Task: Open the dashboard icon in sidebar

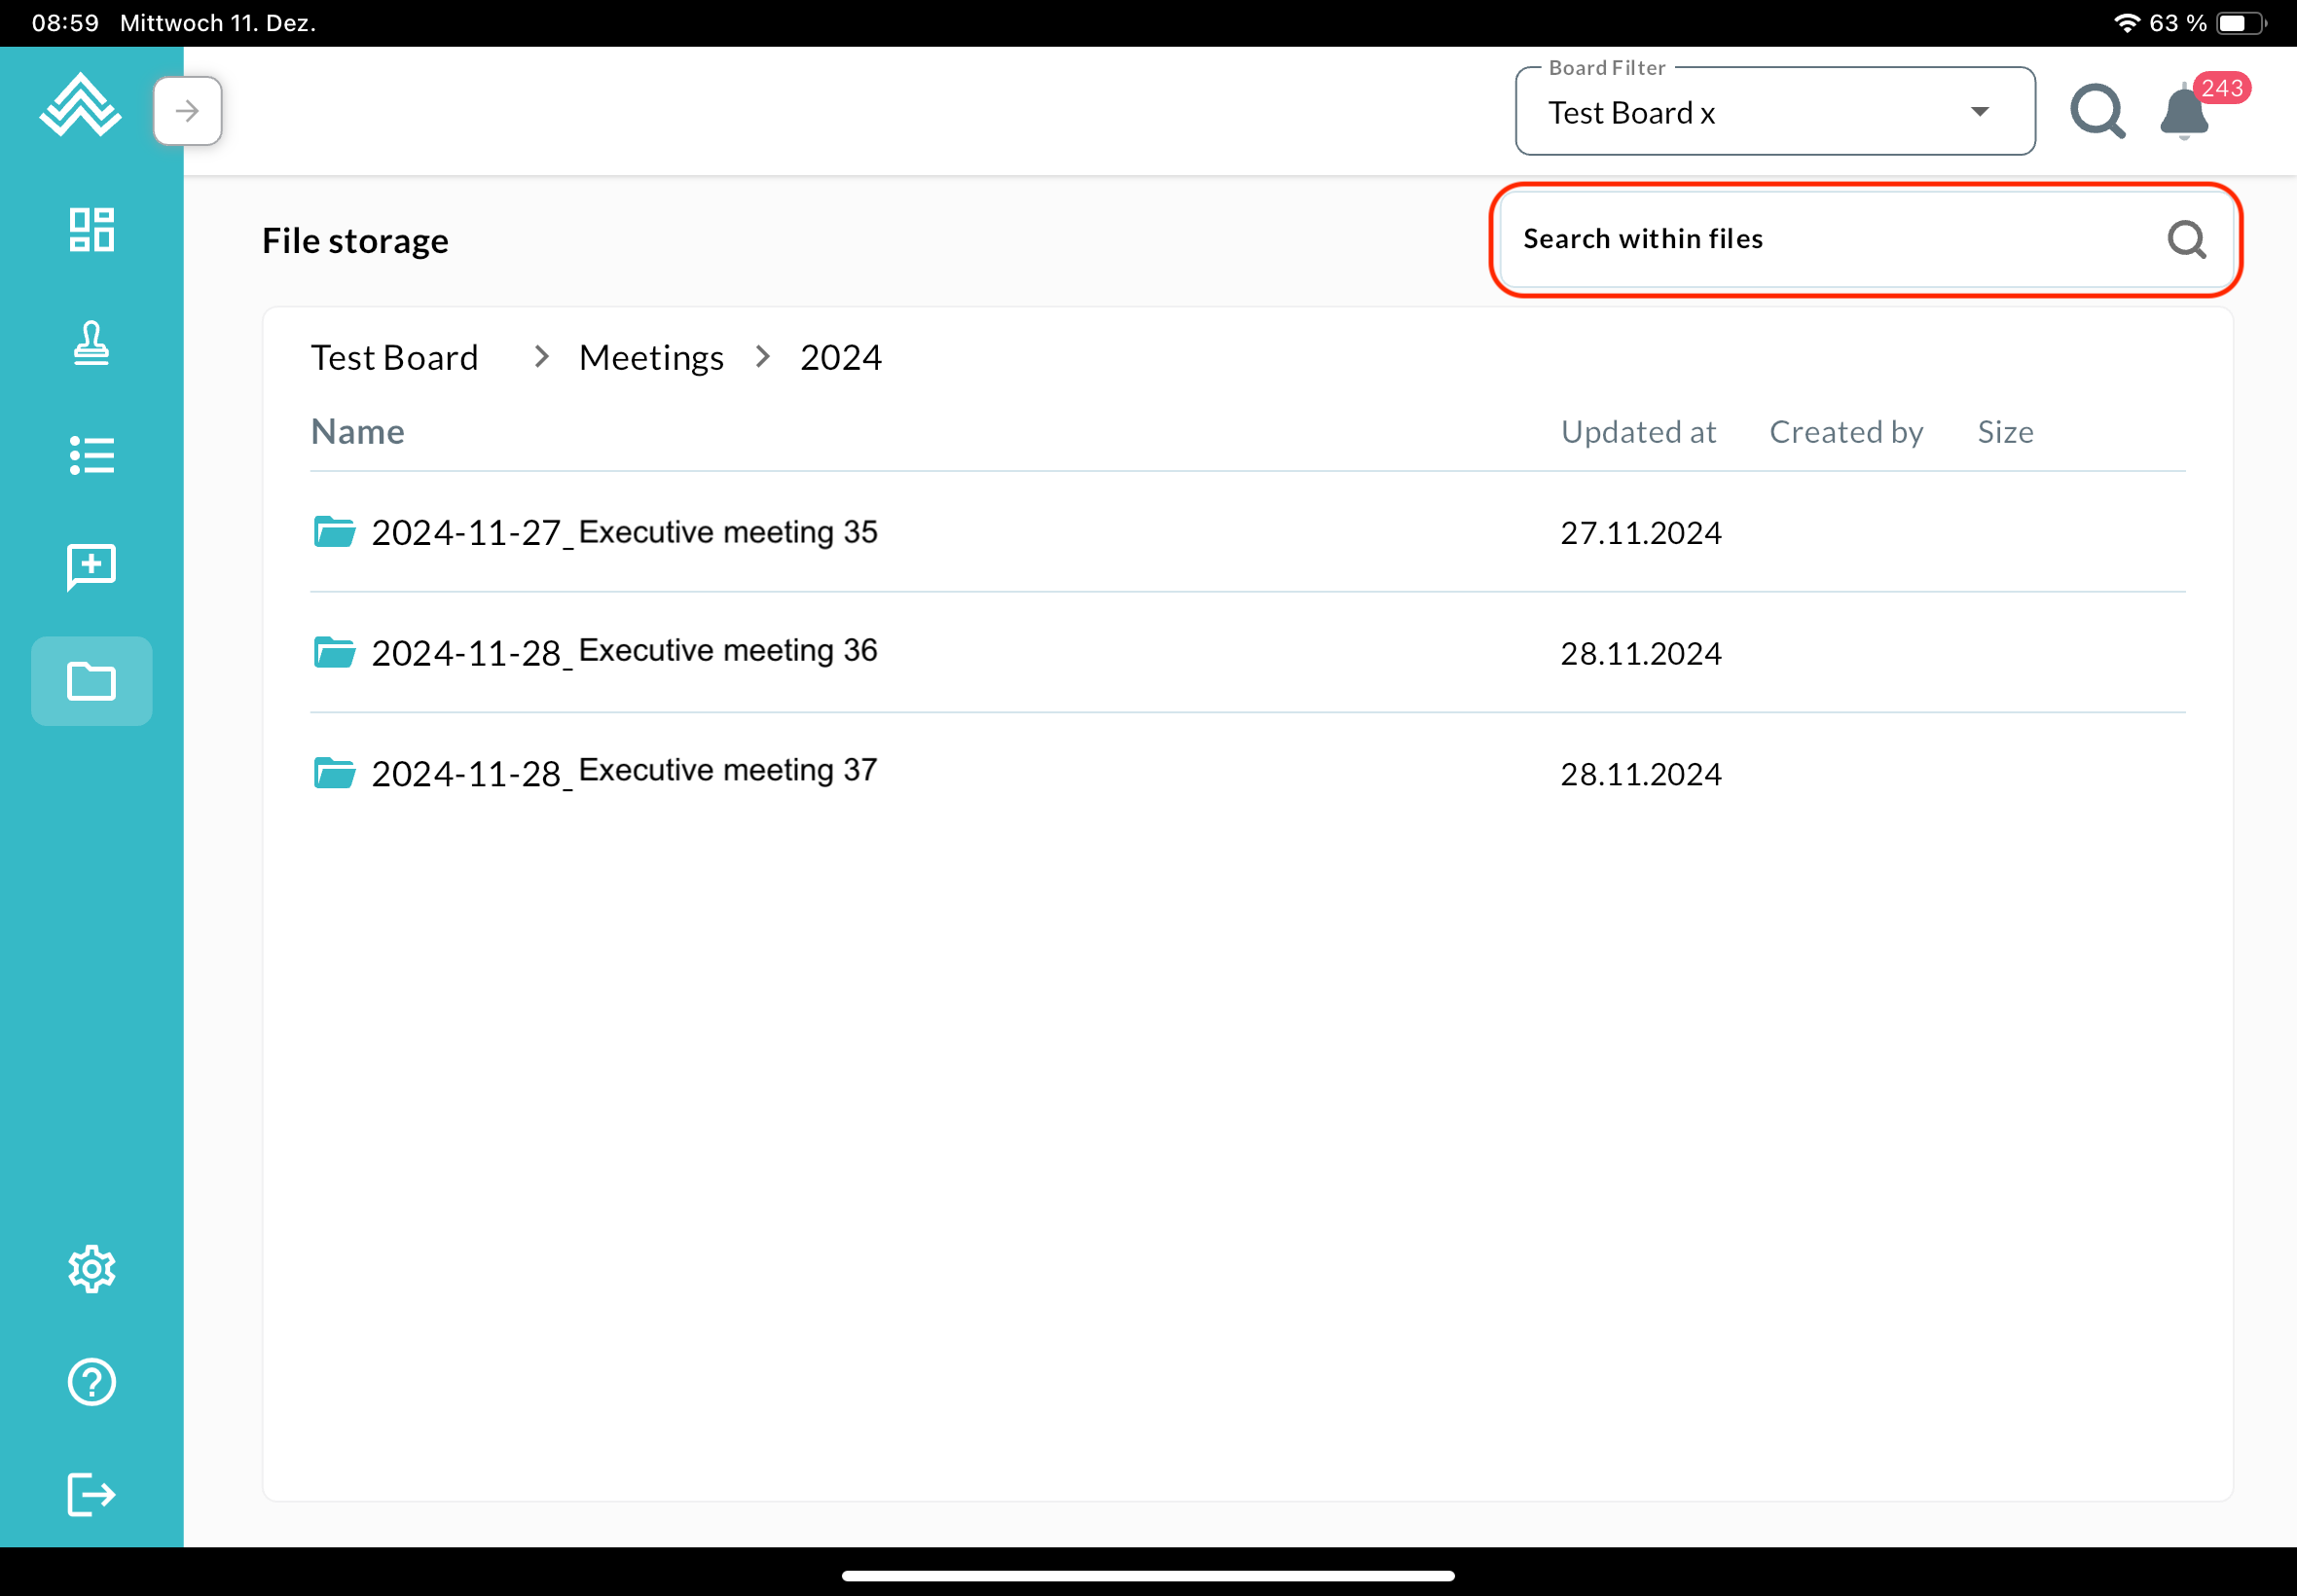Action: click(x=91, y=230)
